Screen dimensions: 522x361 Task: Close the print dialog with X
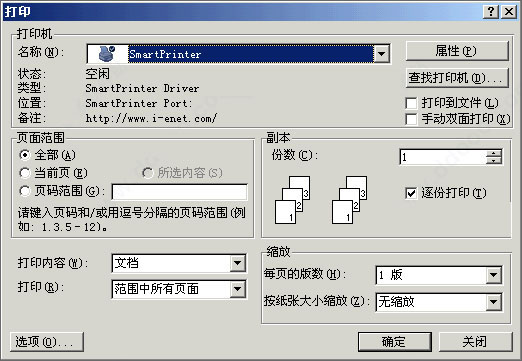point(509,12)
